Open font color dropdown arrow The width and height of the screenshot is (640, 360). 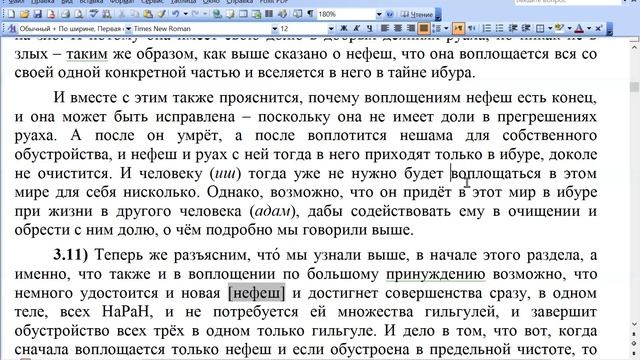click(589, 28)
